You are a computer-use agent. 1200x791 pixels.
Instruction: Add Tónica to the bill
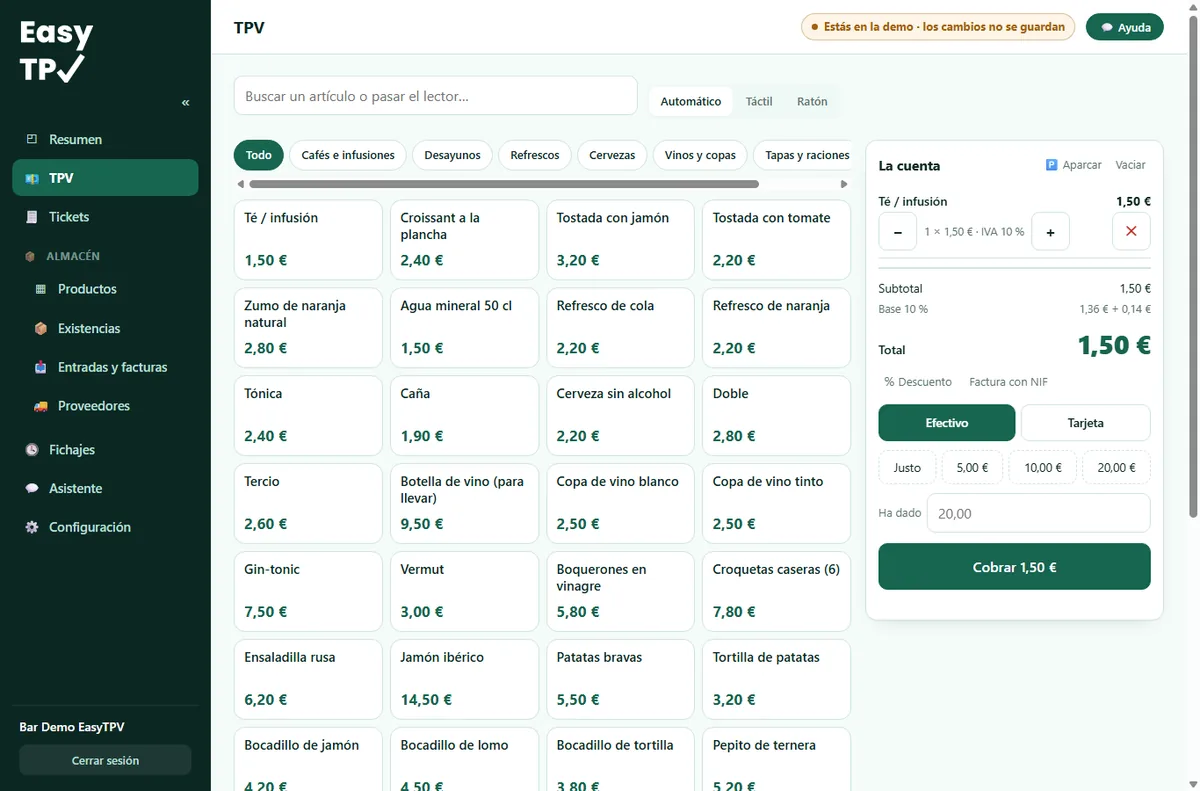308,416
